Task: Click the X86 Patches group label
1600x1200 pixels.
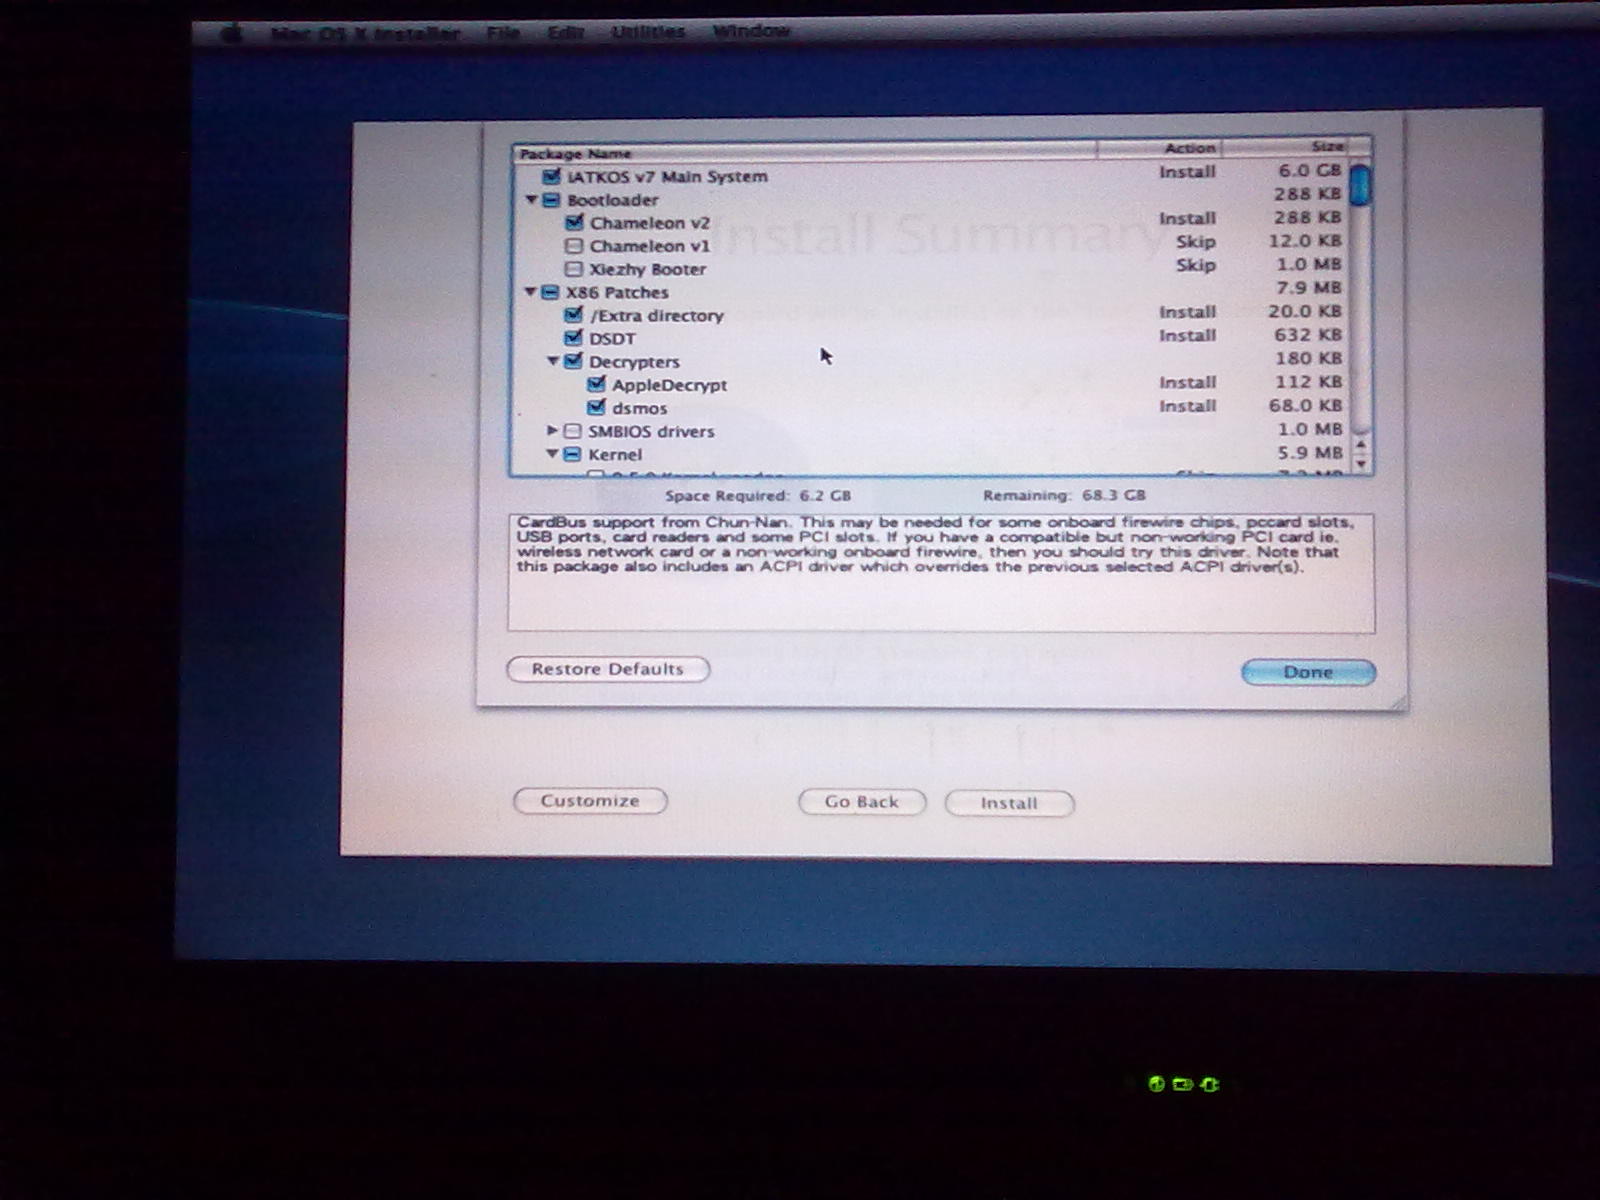Action: tap(617, 292)
